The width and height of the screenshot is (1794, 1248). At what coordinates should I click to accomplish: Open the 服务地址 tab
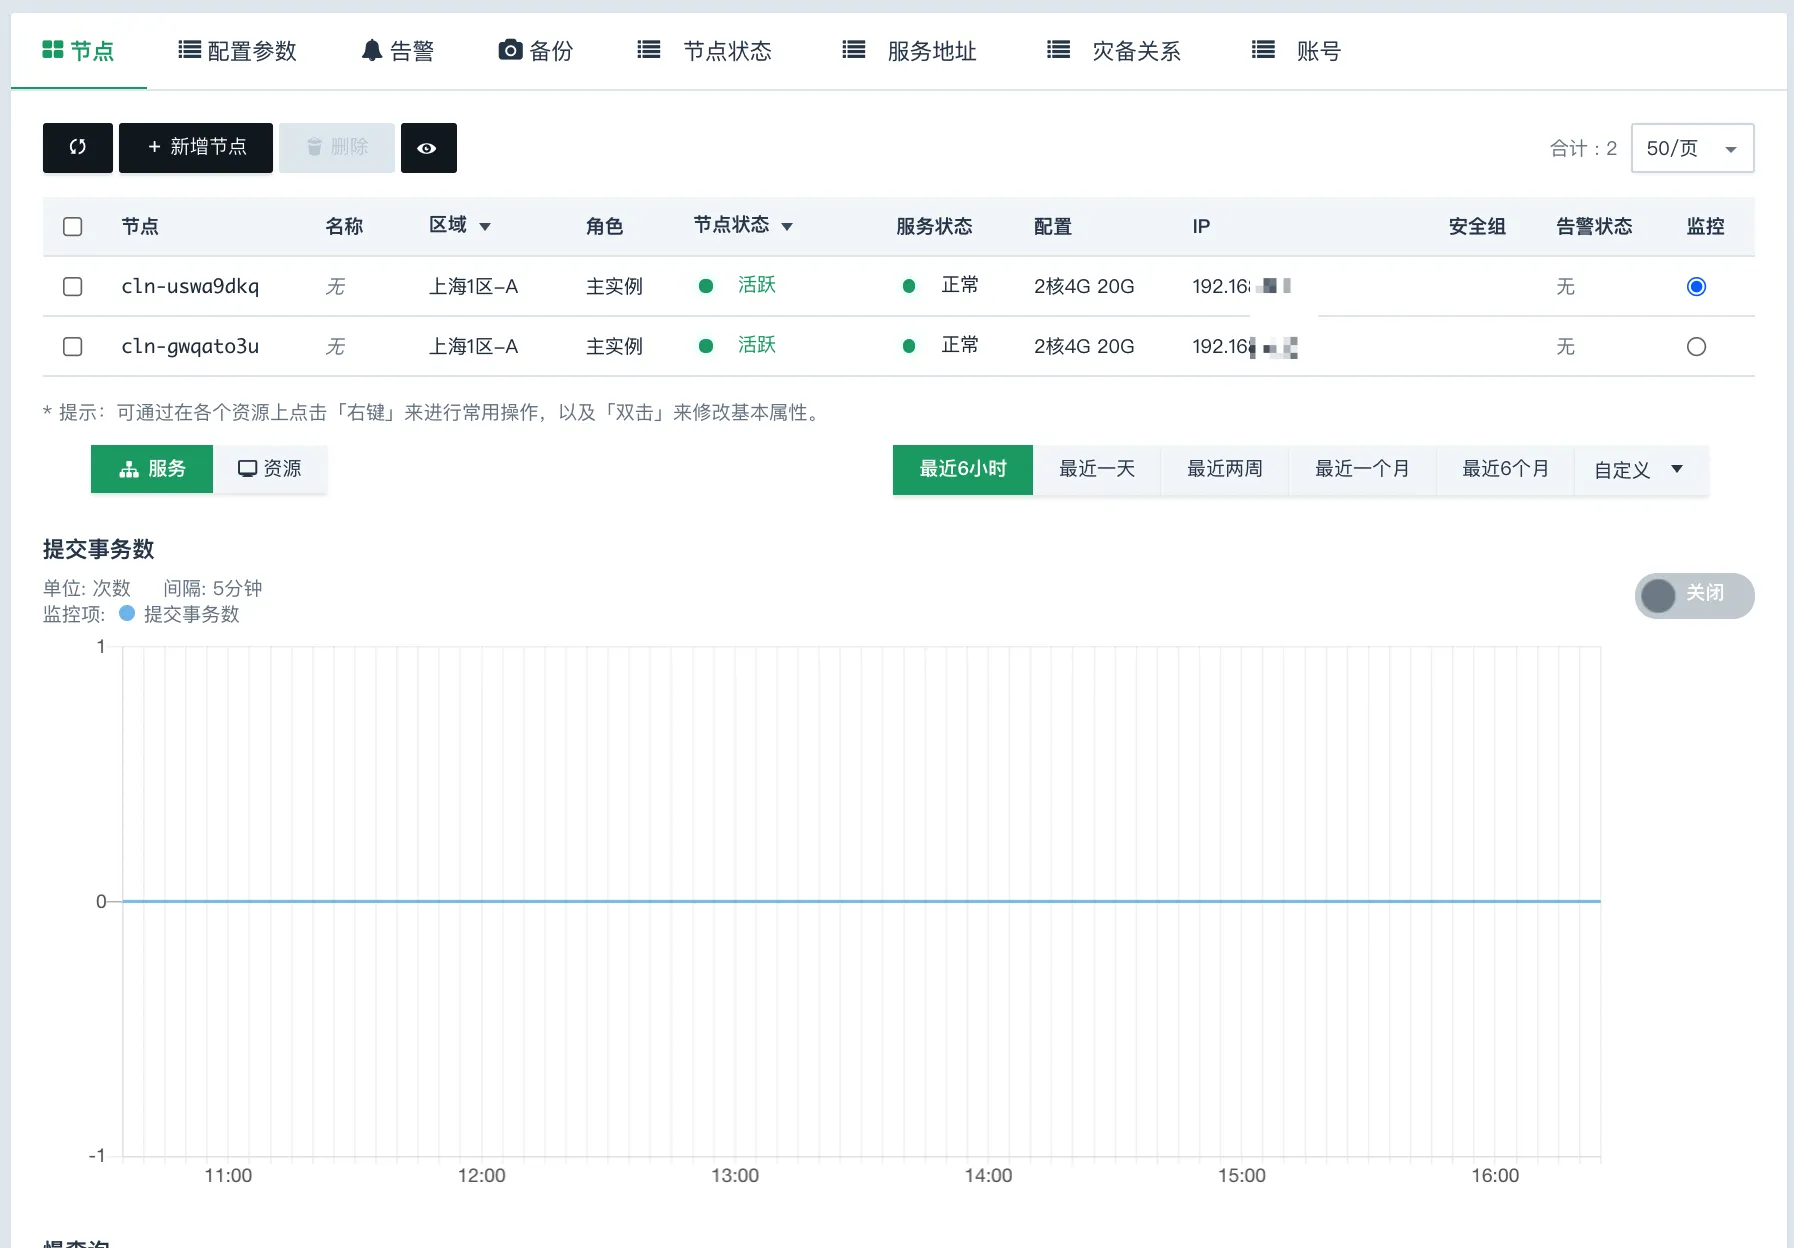(x=910, y=51)
